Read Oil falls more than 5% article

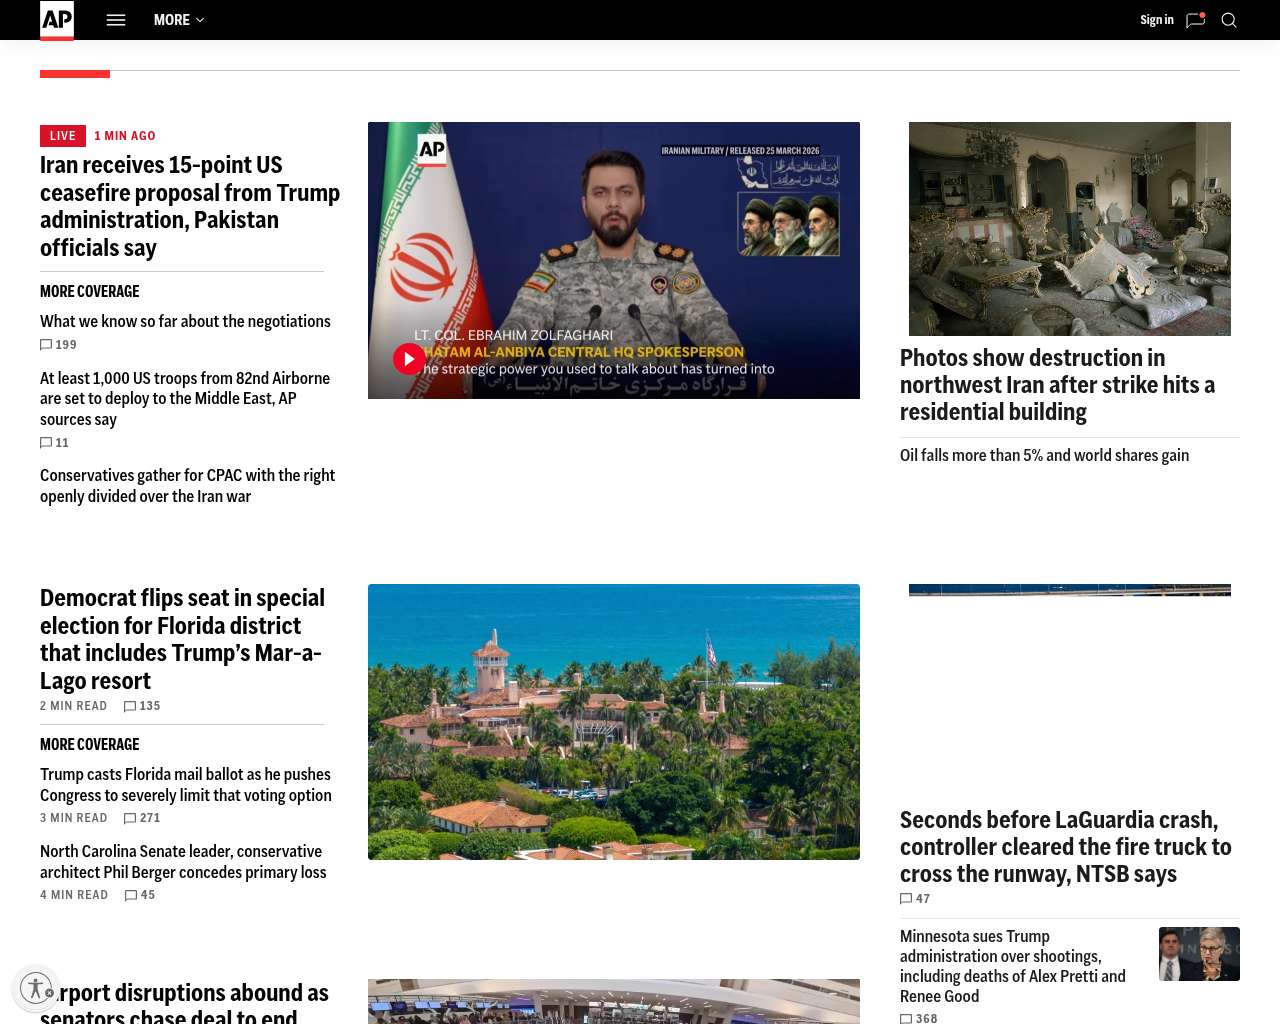(1044, 455)
